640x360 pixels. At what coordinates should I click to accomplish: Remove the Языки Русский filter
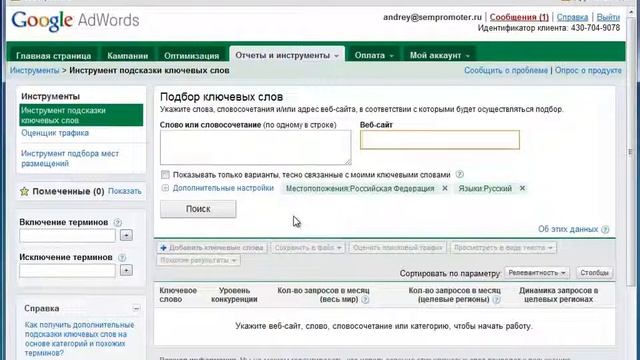tap(522, 188)
